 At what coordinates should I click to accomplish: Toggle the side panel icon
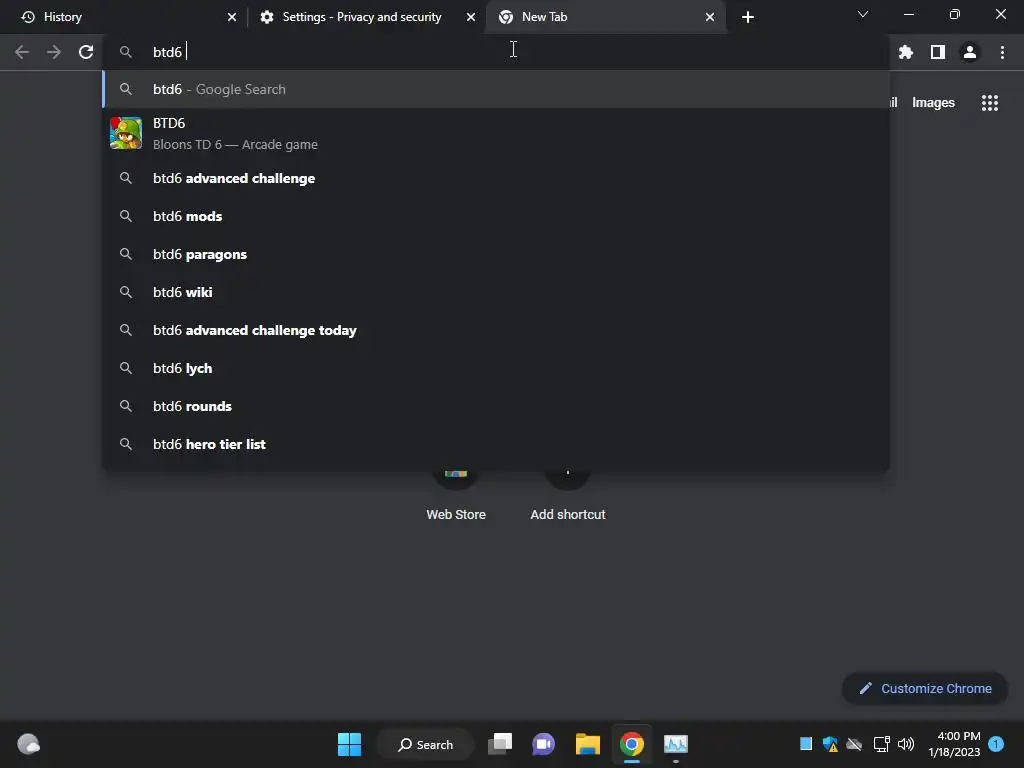coord(938,52)
